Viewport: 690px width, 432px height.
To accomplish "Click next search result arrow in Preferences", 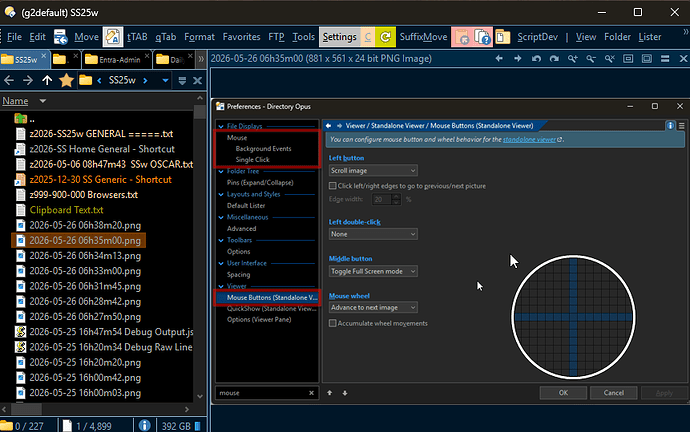I will point(345,393).
